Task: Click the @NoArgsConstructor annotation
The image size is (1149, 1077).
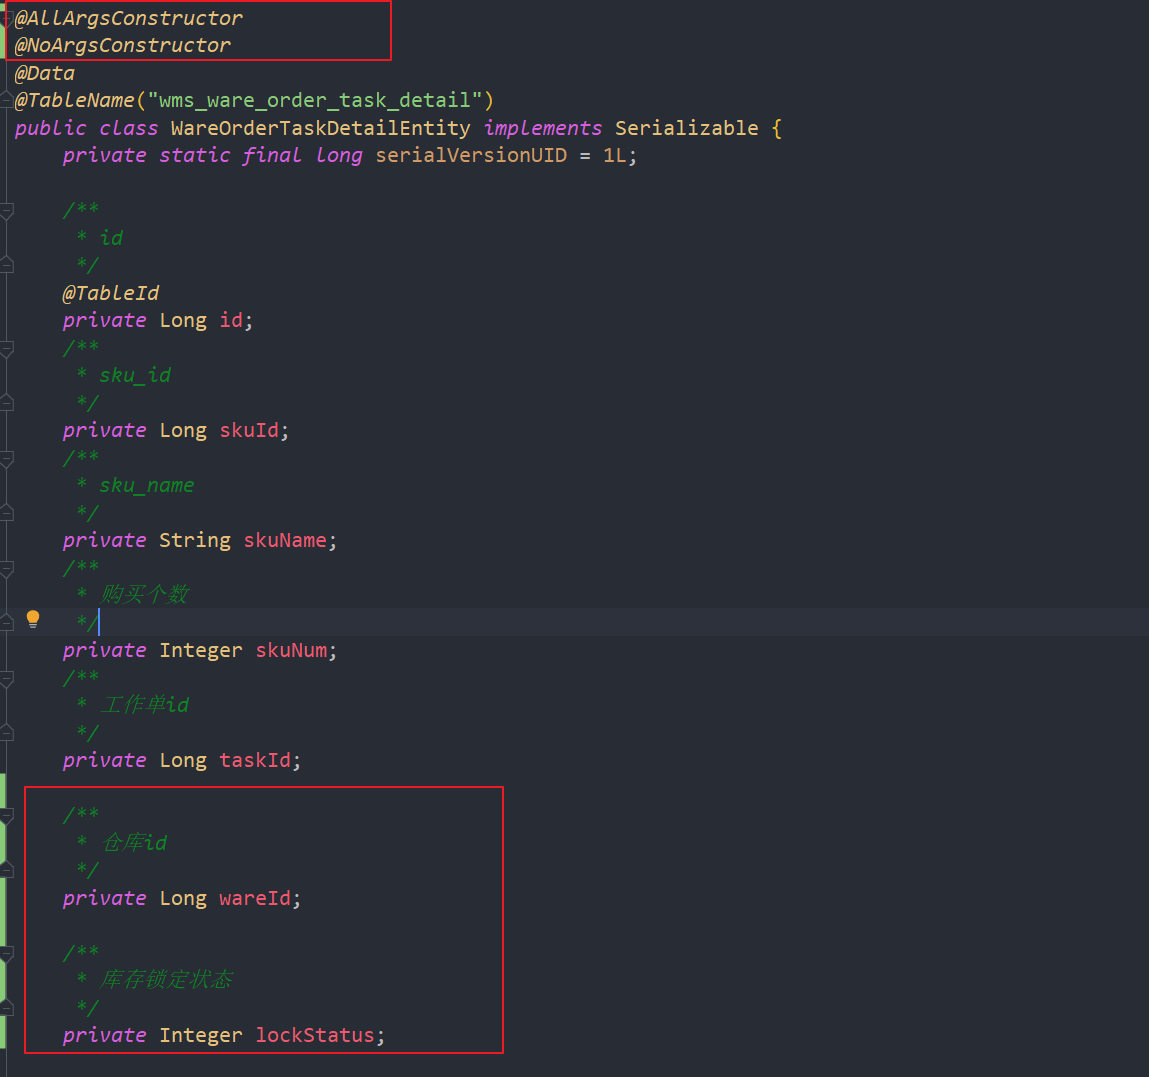Action: coord(122,45)
